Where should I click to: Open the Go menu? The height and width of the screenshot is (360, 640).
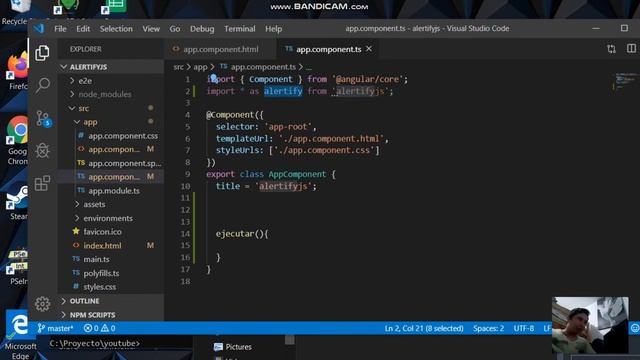coord(175,29)
